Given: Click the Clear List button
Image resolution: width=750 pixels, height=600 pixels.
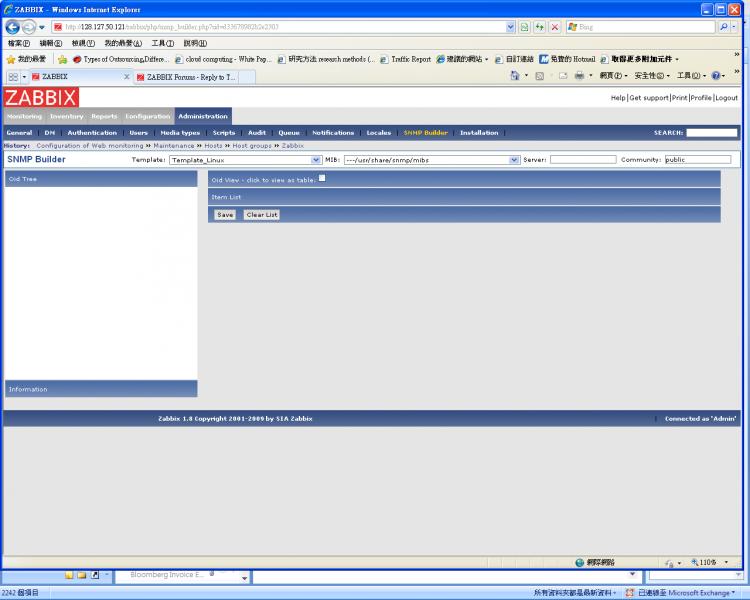Looking at the screenshot, I should (262, 215).
